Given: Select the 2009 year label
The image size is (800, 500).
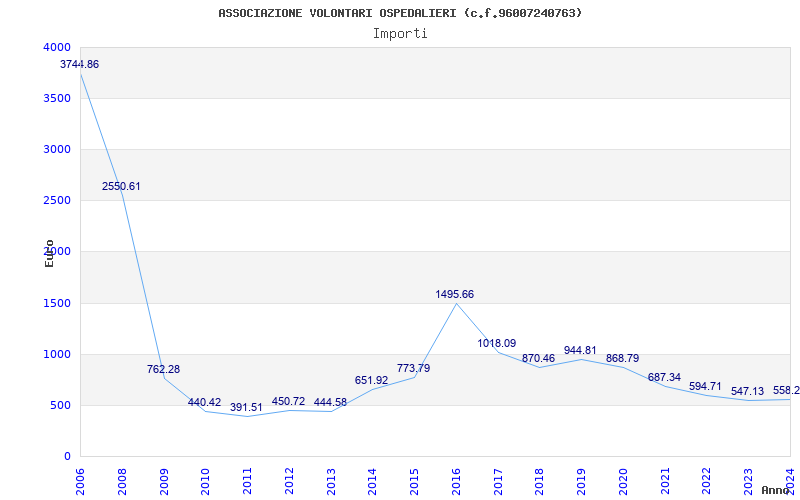Looking at the screenshot, I should point(164,481).
